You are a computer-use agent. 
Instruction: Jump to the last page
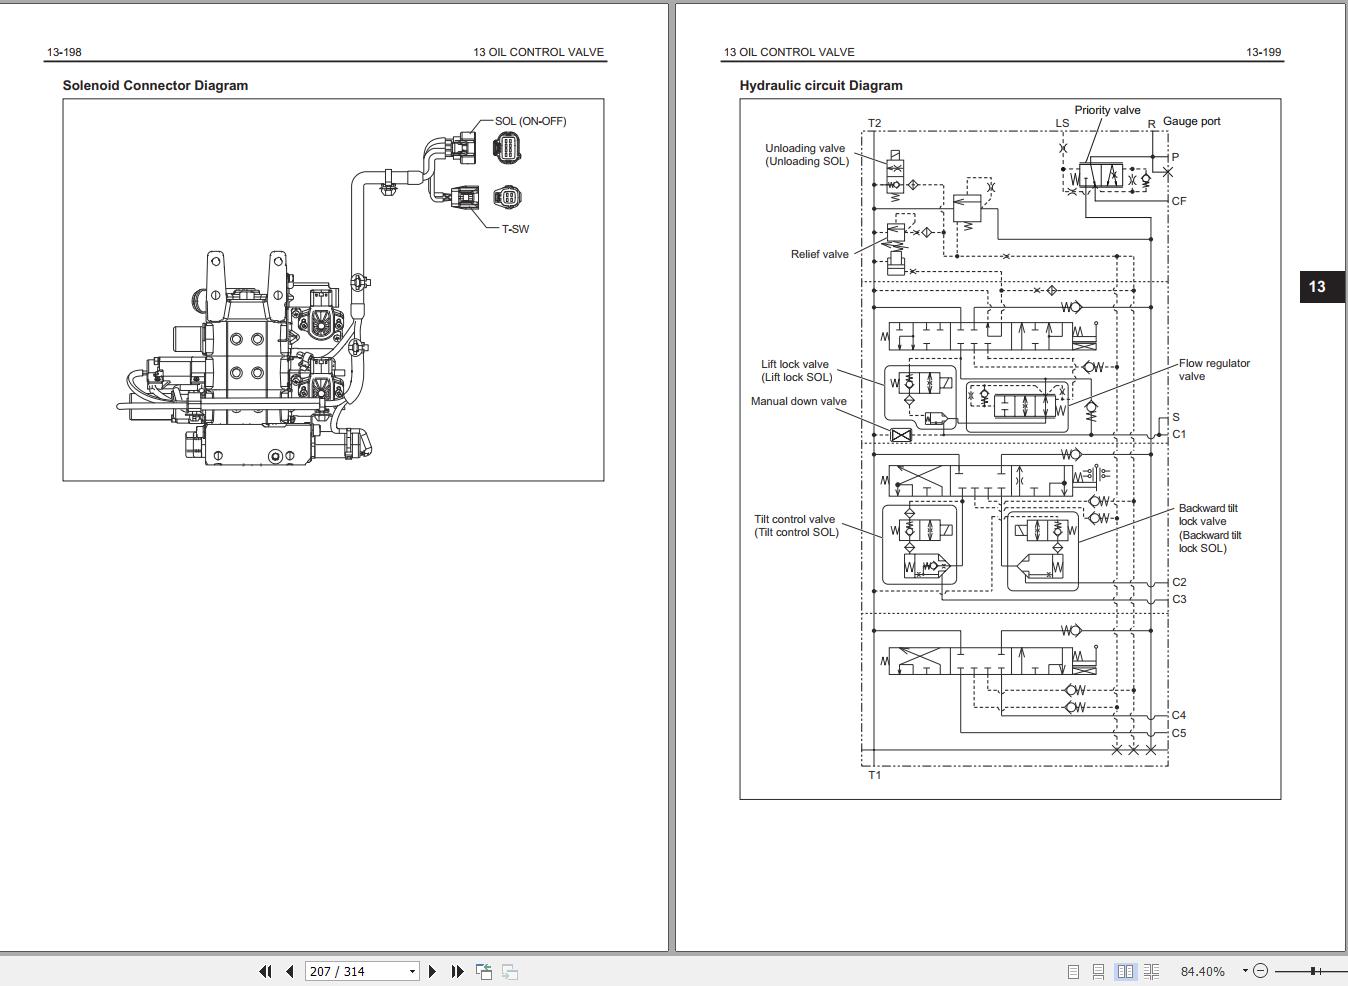tap(457, 971)
